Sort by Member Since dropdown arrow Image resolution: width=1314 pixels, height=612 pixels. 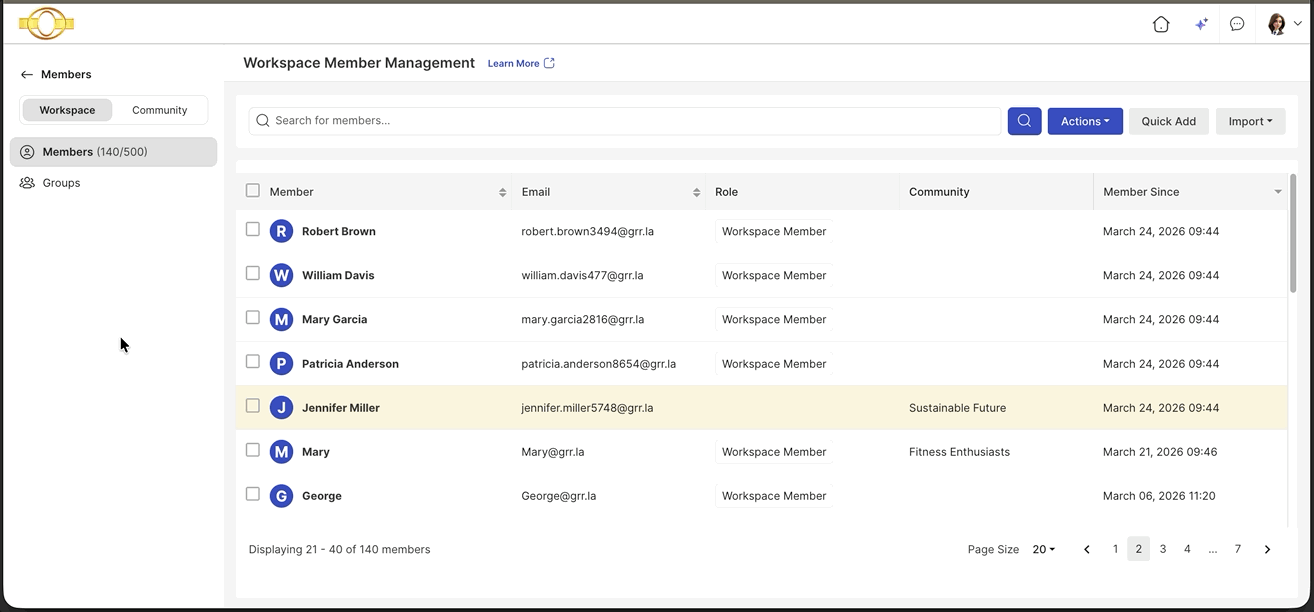1278,192
